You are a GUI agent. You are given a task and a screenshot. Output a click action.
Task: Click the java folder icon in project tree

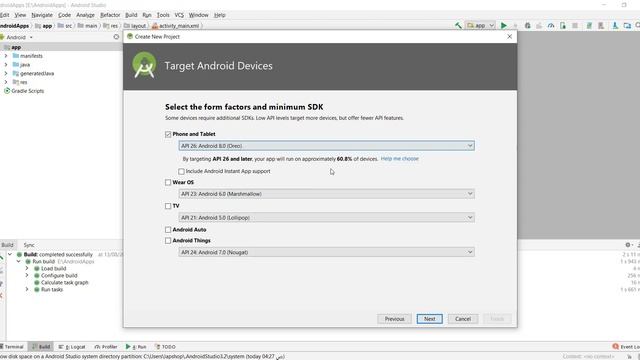pyautogui.click(x=16, y=64)
